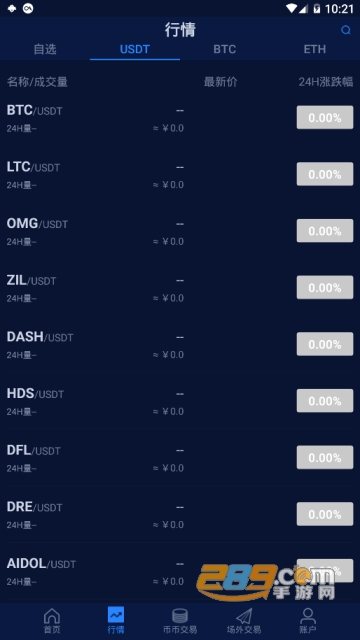Open the DRE/USDT trading pair
Viewport: 360px width, 640px height.
(180, 514)
